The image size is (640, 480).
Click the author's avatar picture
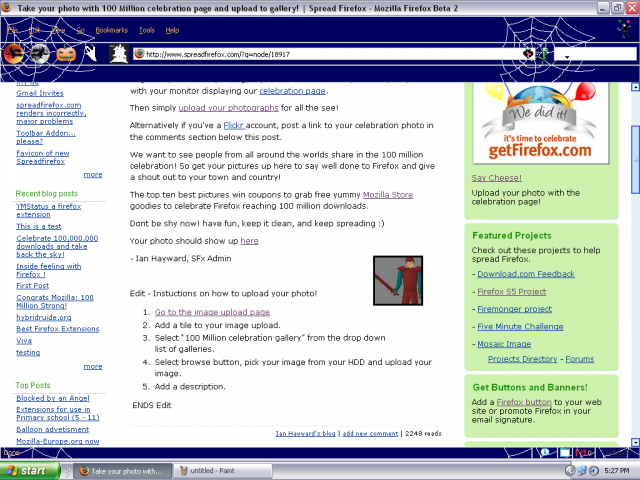(x=398, y=281)
